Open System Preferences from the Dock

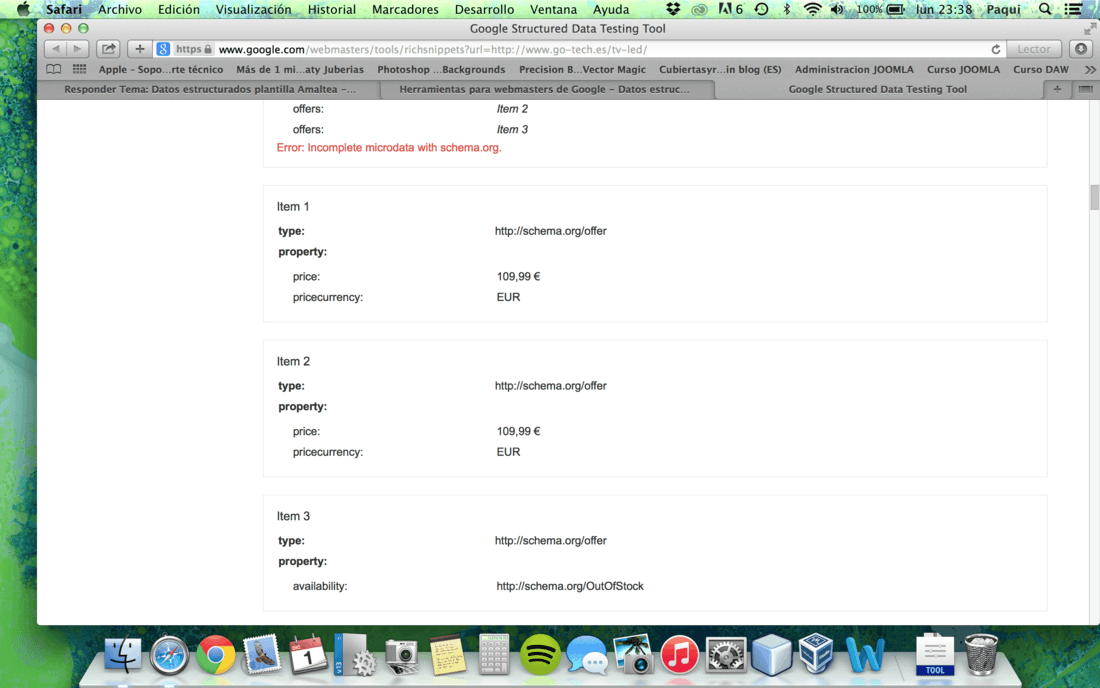725,654
